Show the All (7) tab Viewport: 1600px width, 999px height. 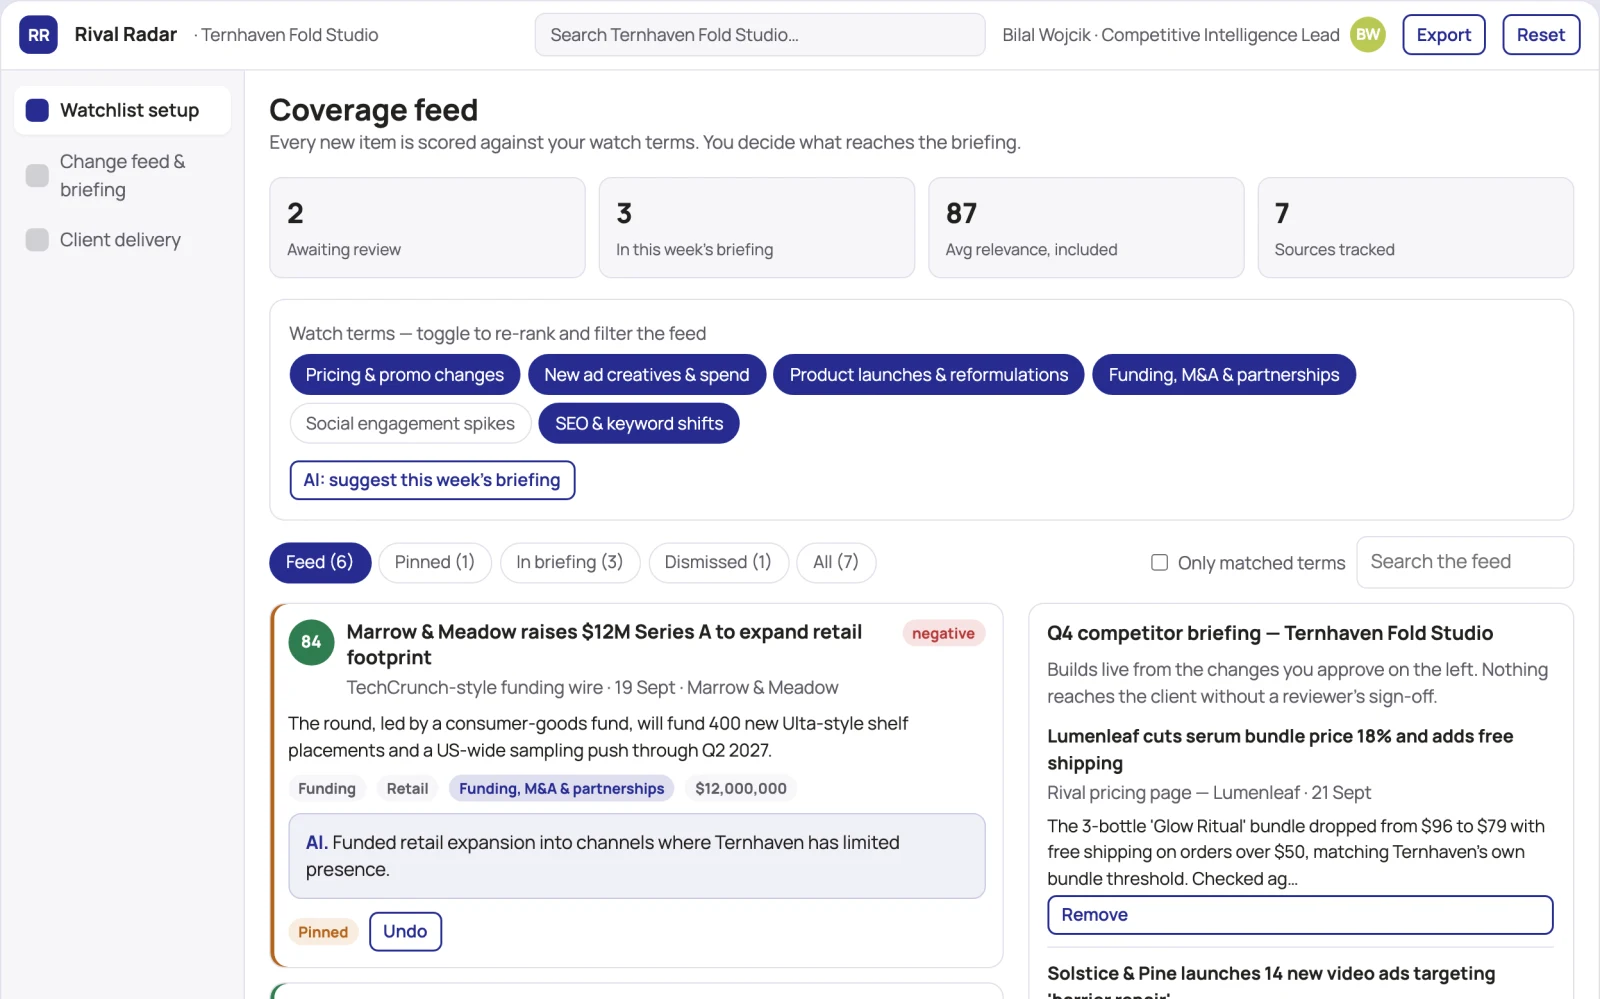click(x=836, y=562)
